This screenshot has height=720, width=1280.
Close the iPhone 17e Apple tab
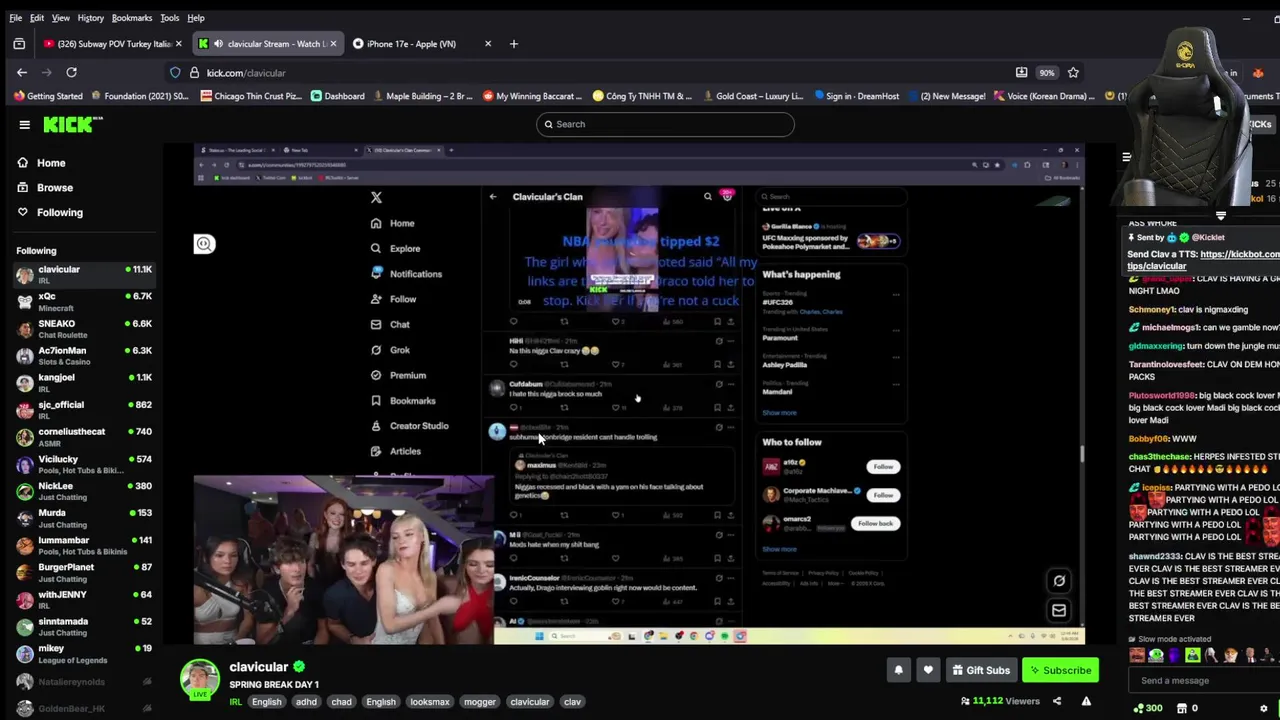[x=488, y=44]
